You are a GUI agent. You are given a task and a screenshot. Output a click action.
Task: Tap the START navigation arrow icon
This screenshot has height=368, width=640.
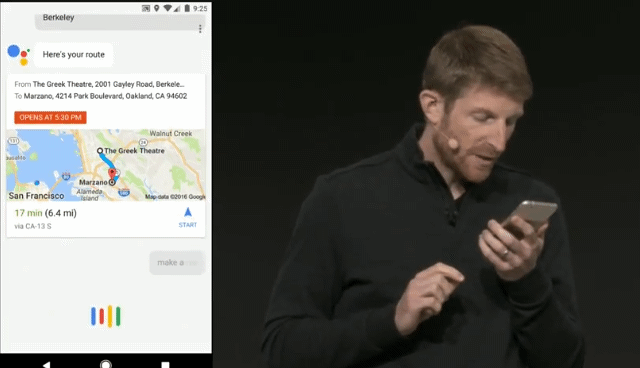click(188, 212)
